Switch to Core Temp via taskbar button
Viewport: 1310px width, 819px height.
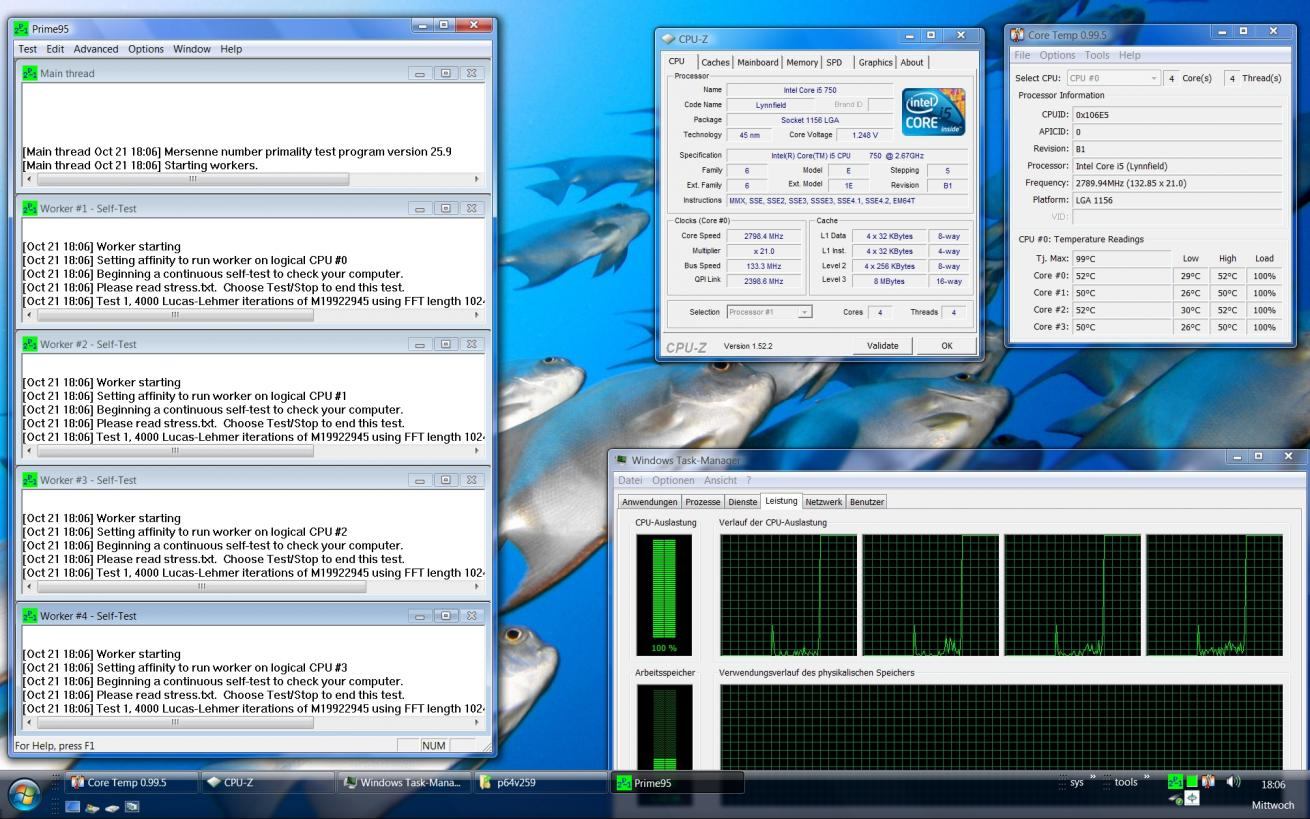click(x=130, y=783)
